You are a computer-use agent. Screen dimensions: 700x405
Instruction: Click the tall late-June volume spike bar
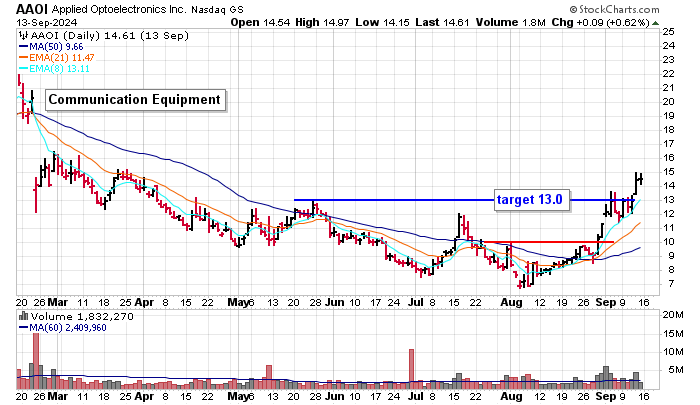point(412,369)
